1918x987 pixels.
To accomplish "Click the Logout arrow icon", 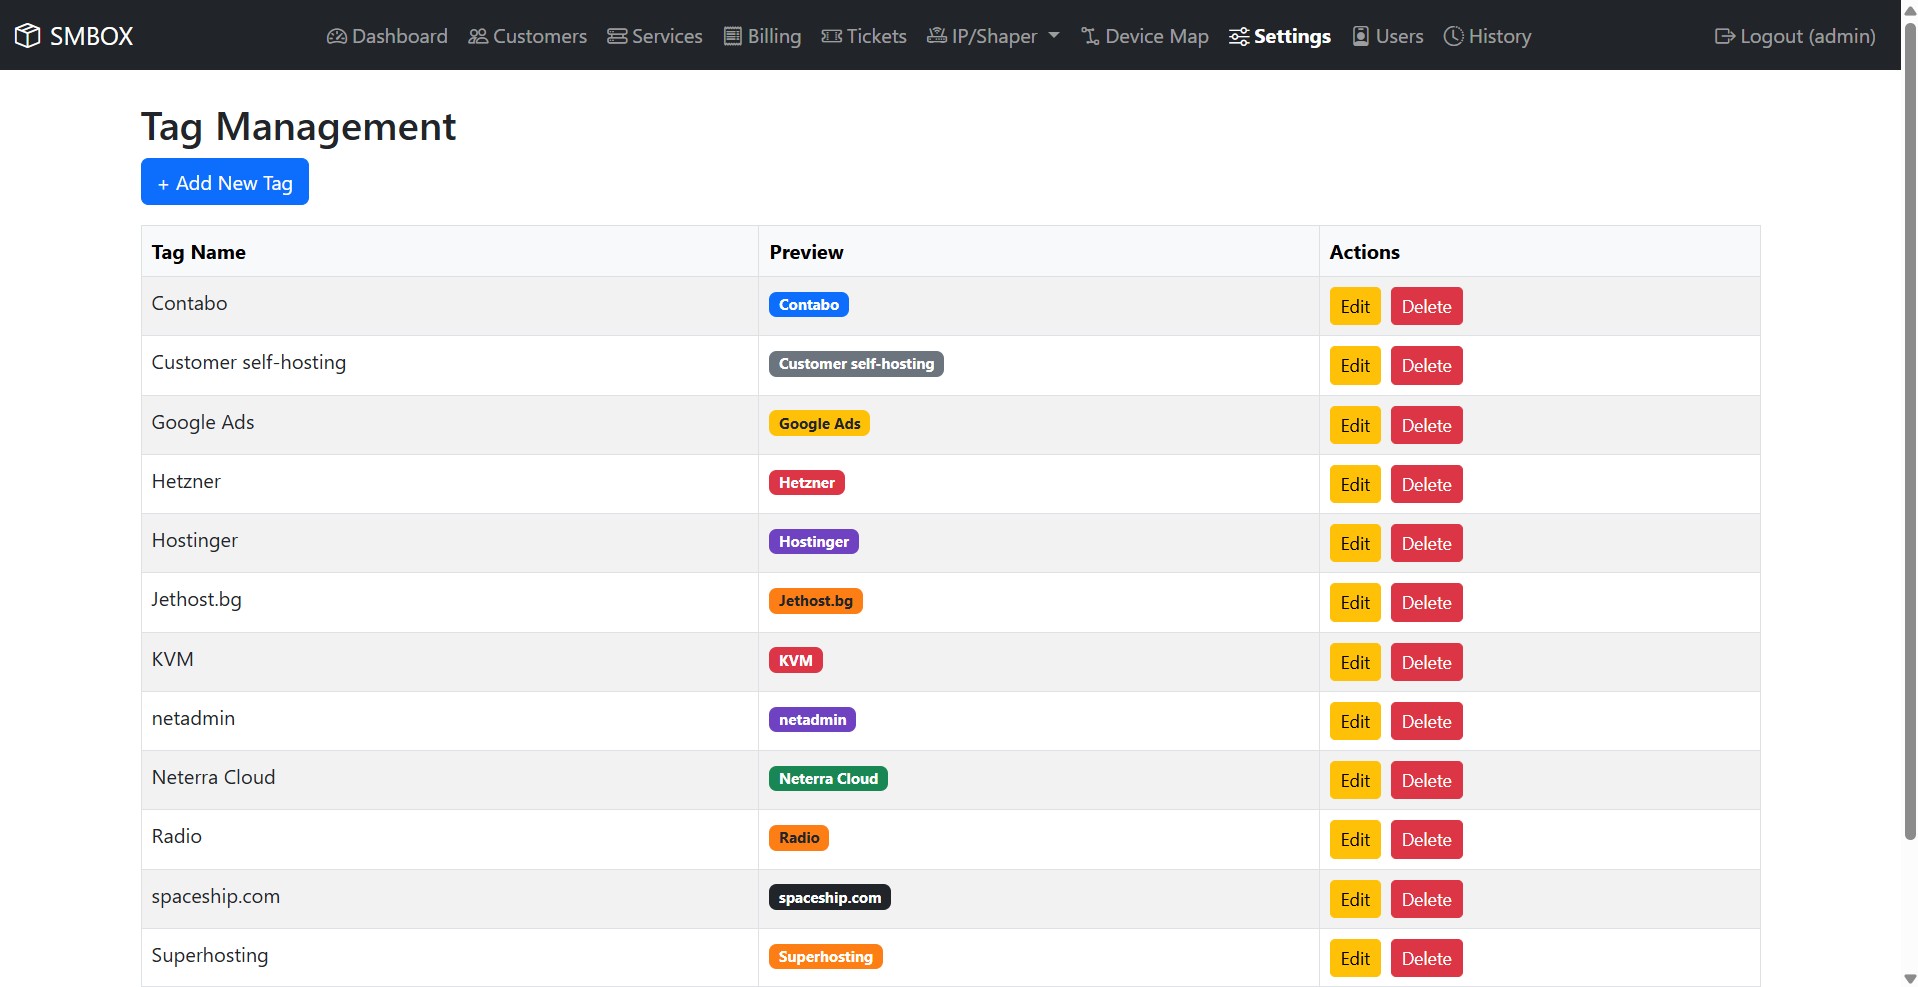I will point(1725,36).
